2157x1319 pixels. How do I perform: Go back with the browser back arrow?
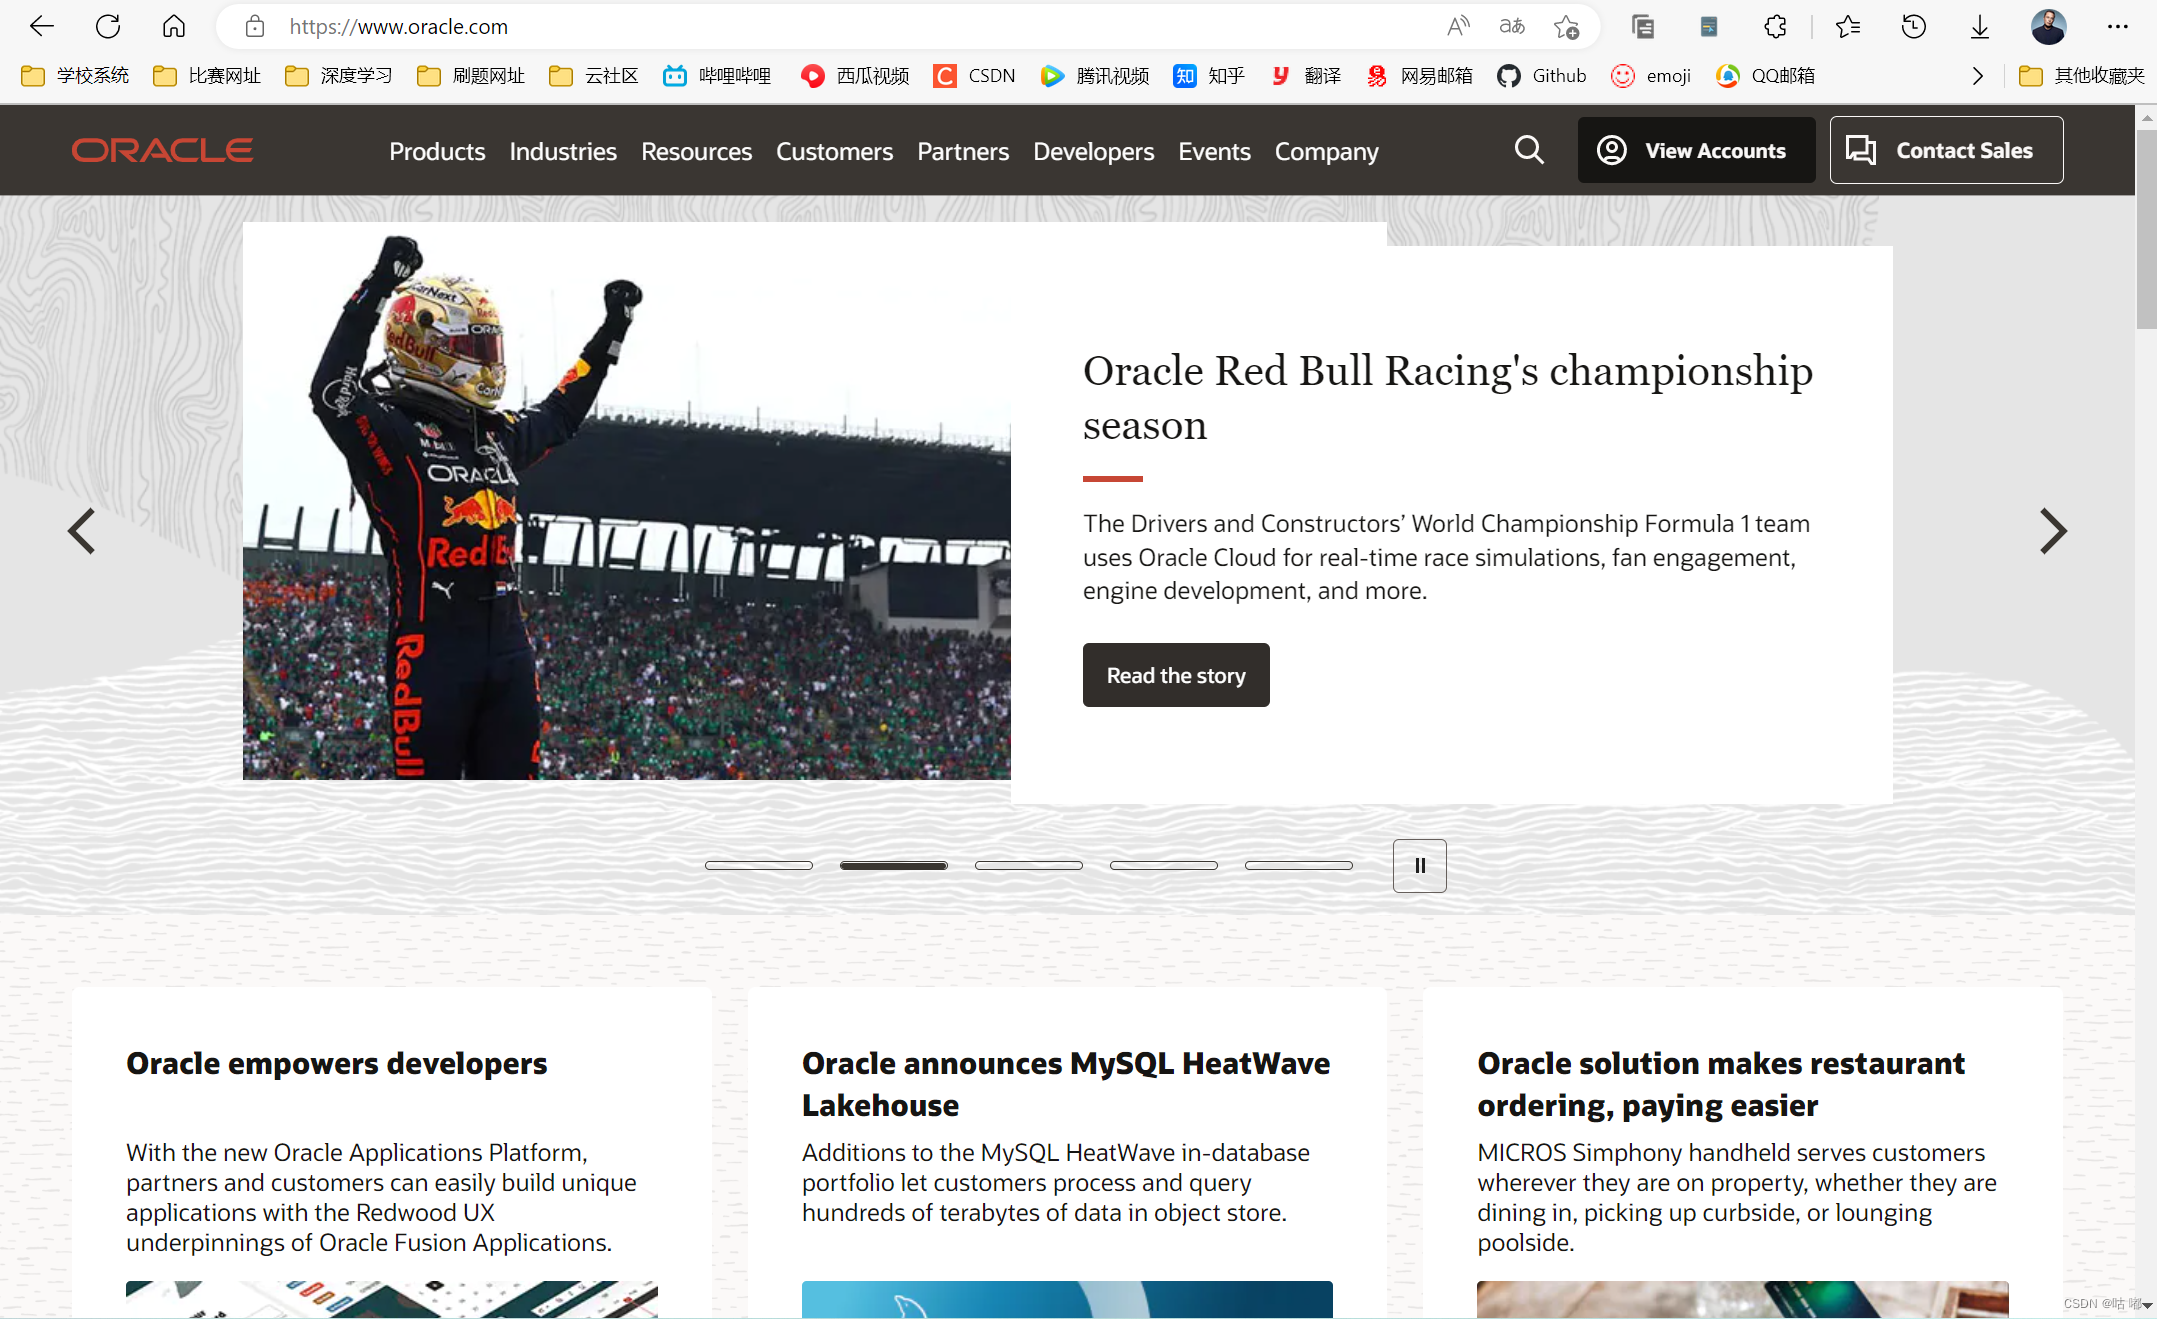(41, 27)
